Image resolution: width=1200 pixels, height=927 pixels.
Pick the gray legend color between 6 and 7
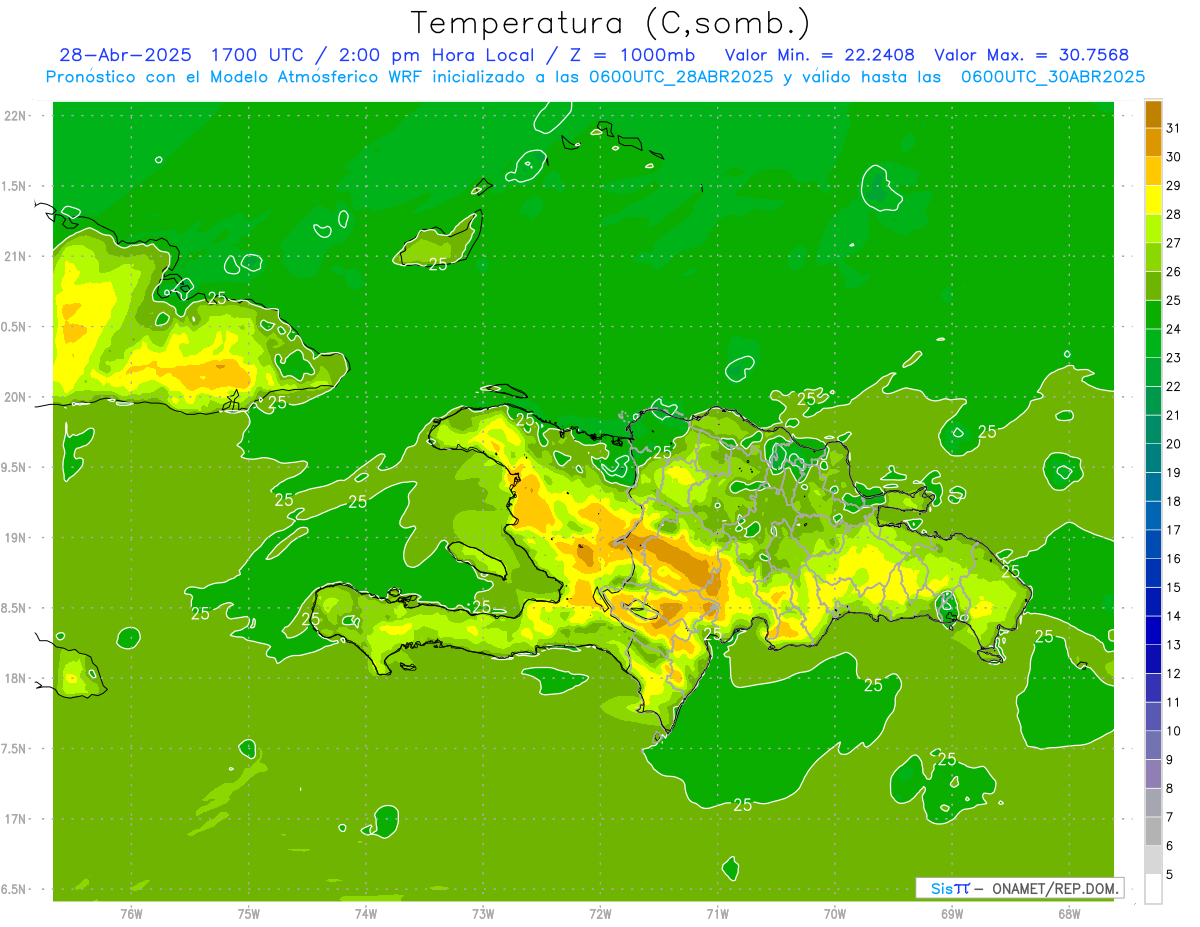tap(1153, 831)
